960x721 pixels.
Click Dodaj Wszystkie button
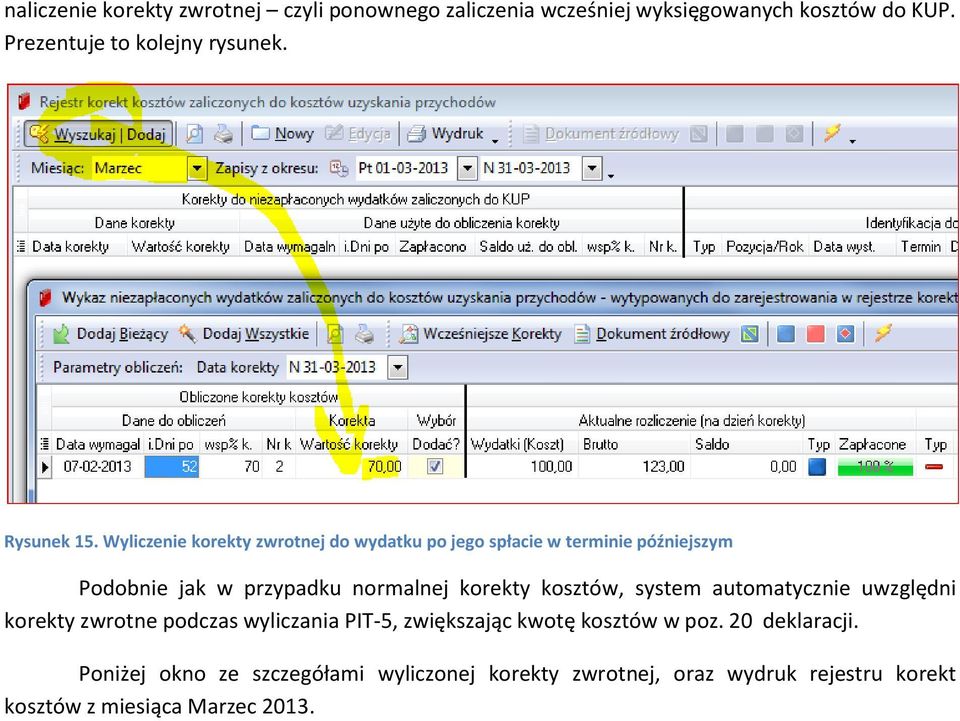pos(244,334)
